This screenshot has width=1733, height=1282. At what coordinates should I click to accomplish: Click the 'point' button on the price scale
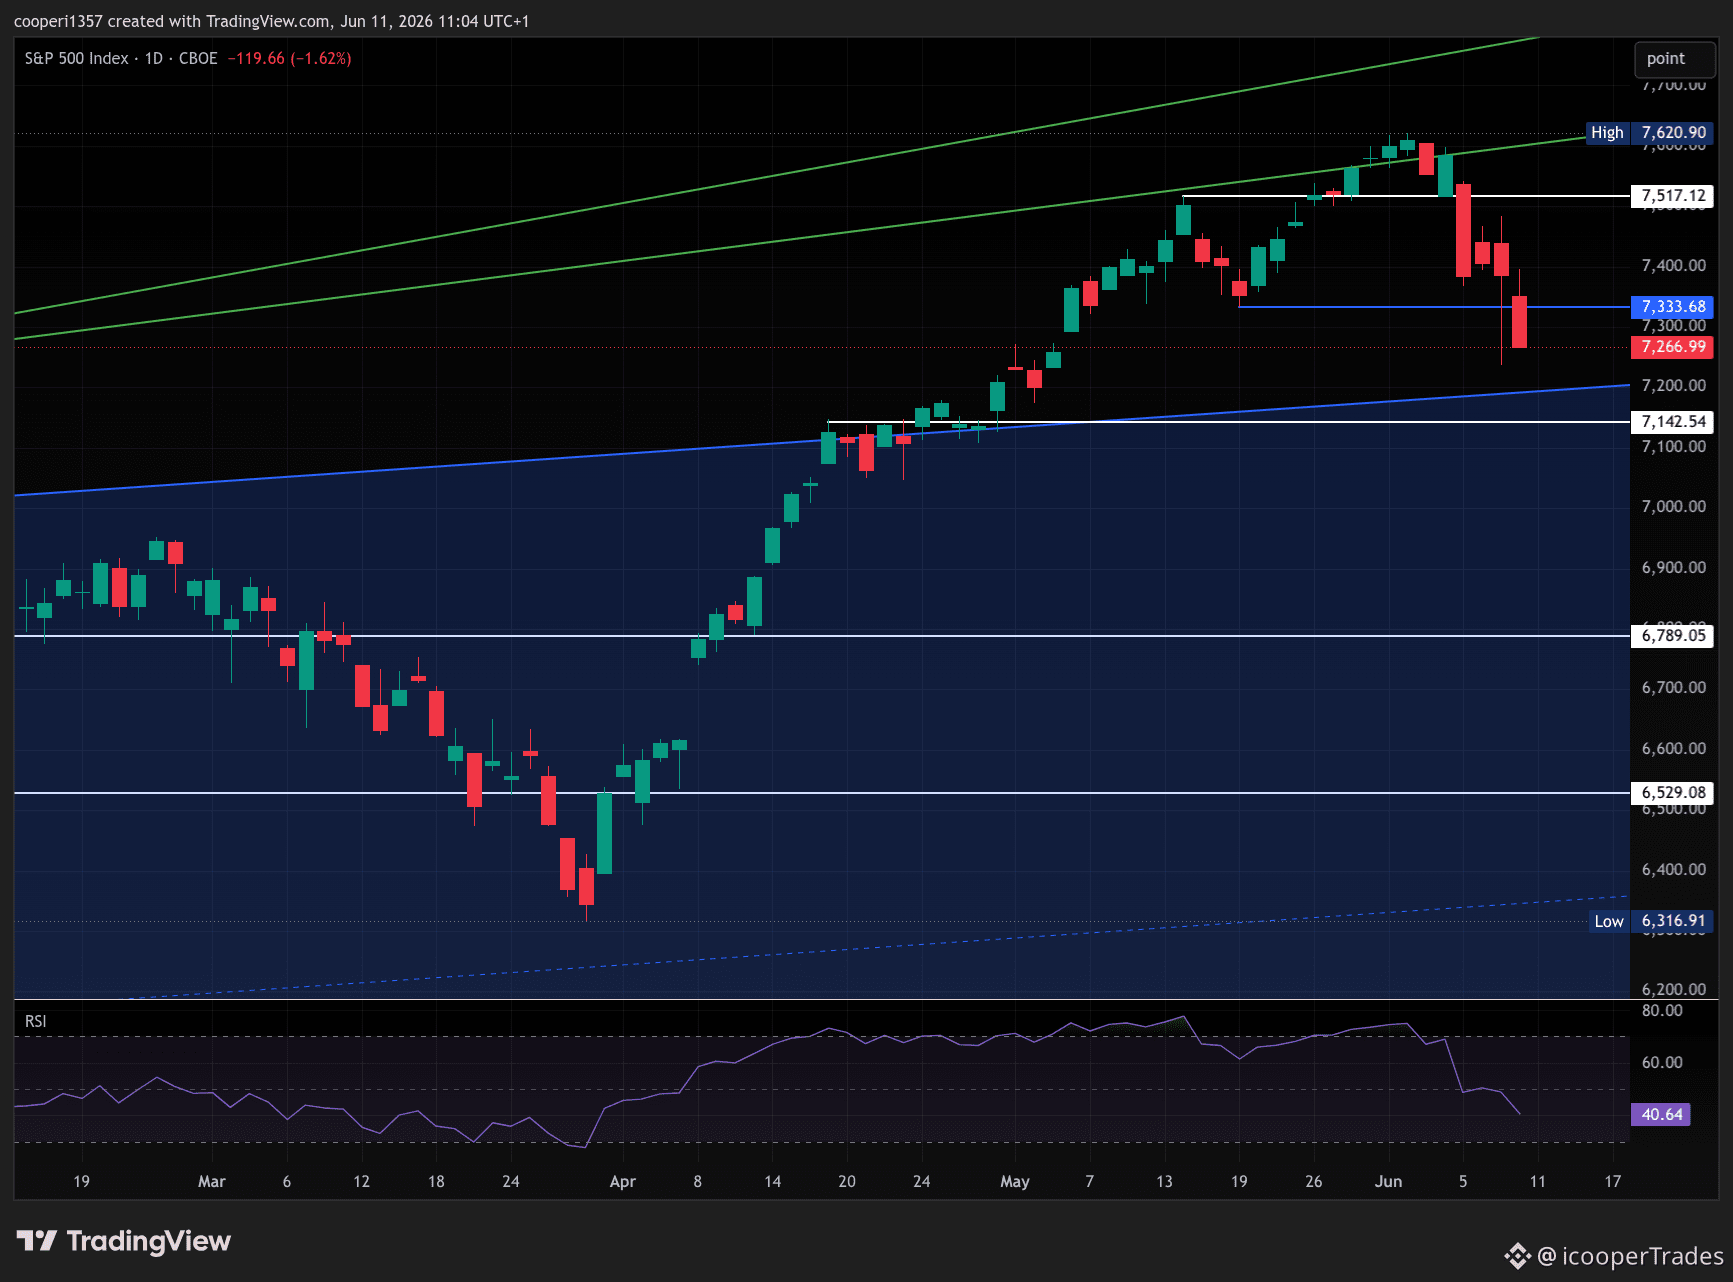point(1675,59)
